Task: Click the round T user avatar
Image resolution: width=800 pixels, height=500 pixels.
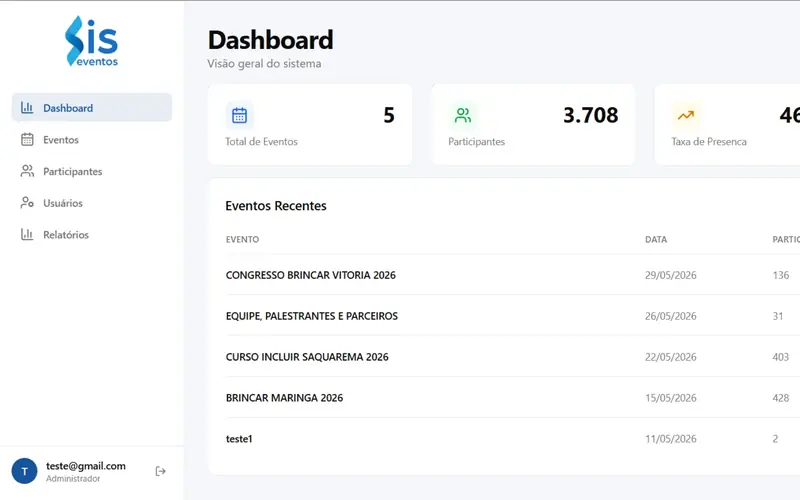Action: coord(24,471)
